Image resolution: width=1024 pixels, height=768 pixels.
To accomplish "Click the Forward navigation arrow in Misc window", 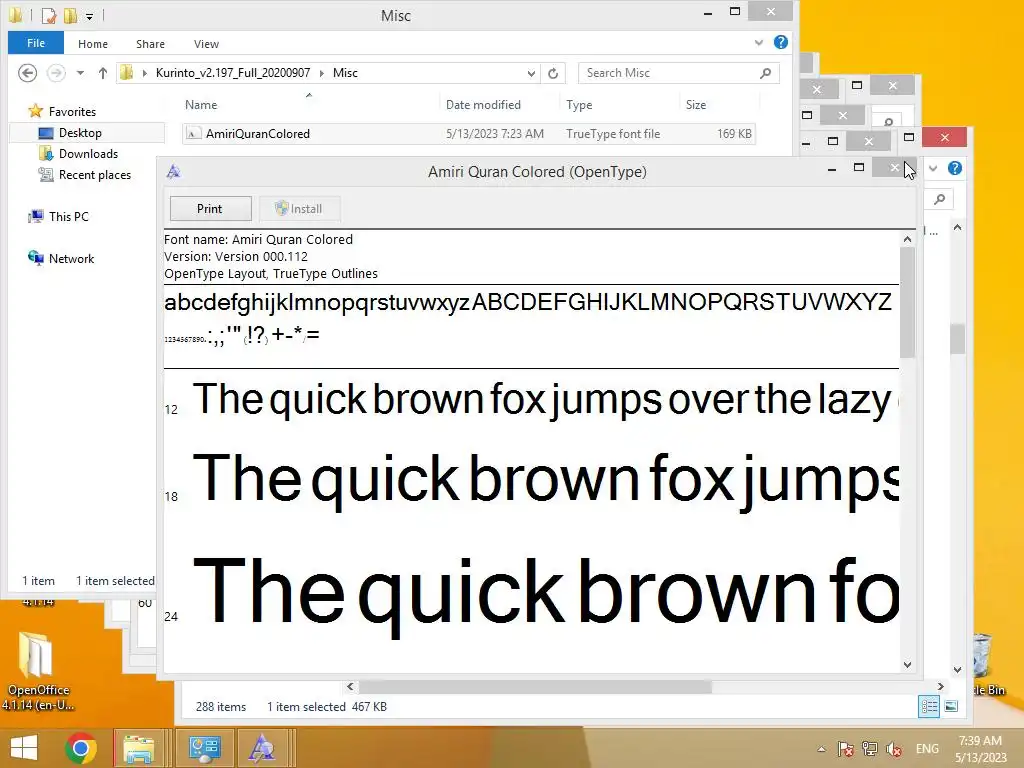I will coord(56,72).
